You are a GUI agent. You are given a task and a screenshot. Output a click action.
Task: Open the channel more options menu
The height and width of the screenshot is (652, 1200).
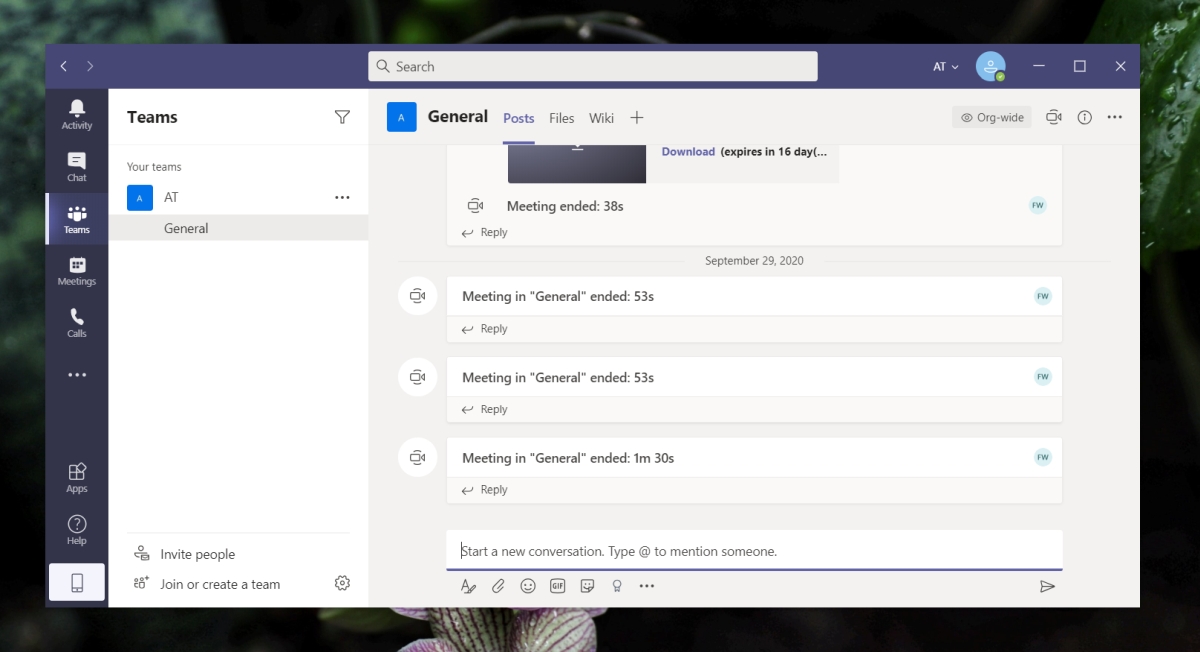tap(1114, 117)
